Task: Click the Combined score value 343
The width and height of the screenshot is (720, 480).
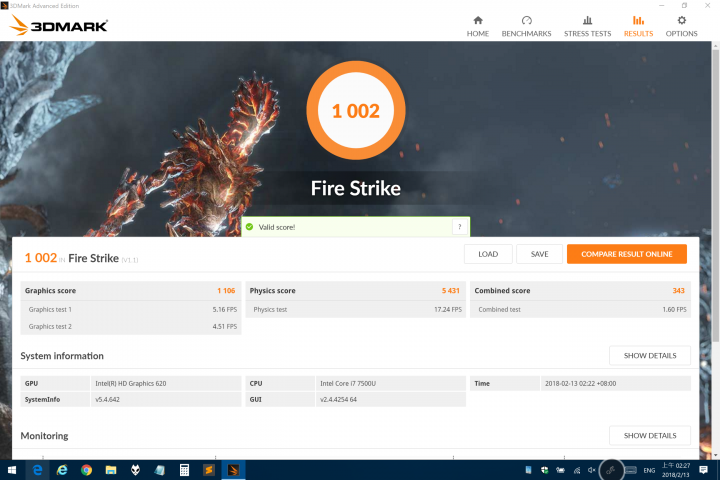Action: 678,291
